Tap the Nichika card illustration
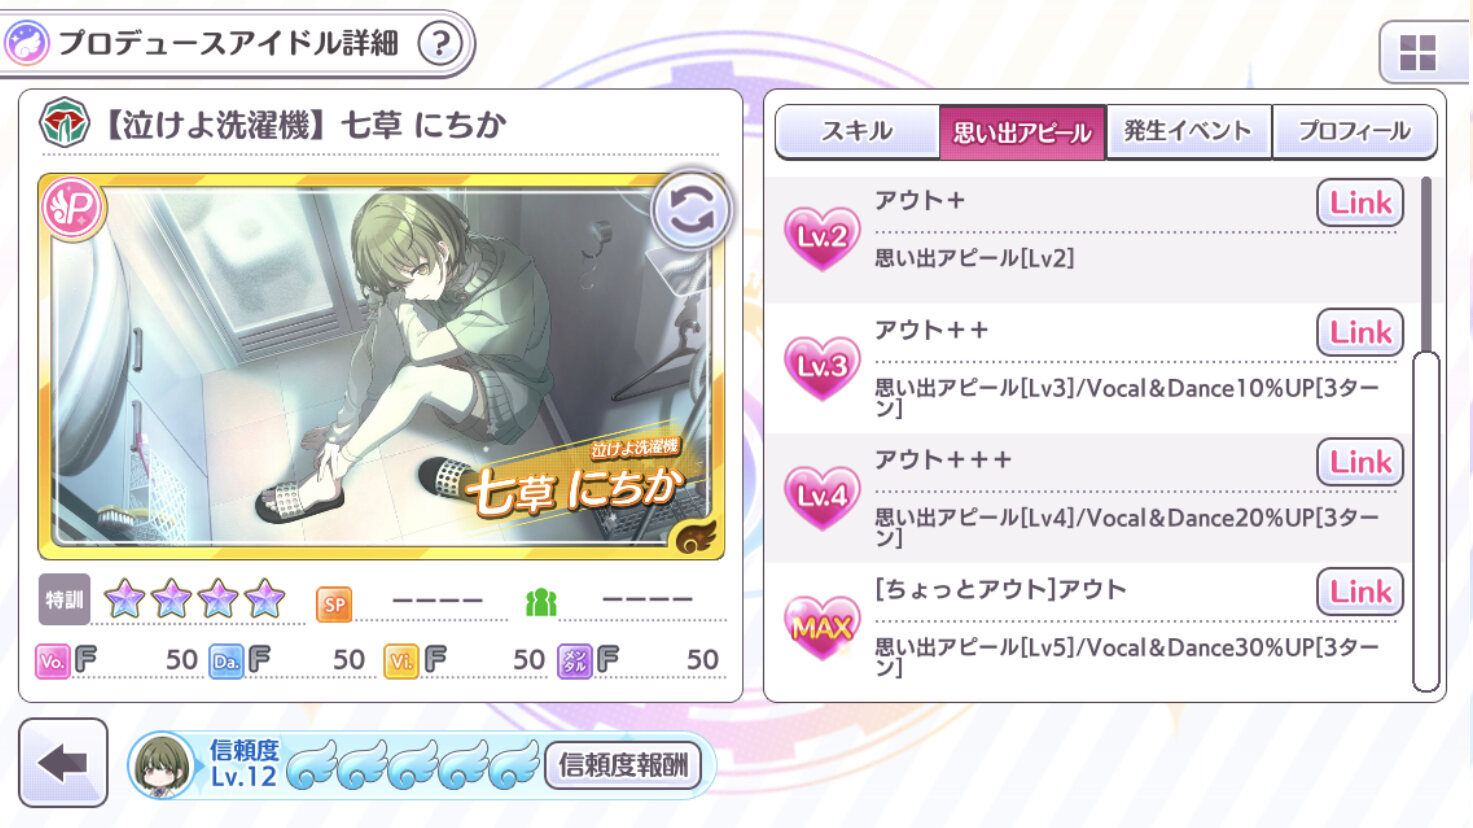Image resolution: width=1473 pixels, height=828 pixels. coord(381,366)
